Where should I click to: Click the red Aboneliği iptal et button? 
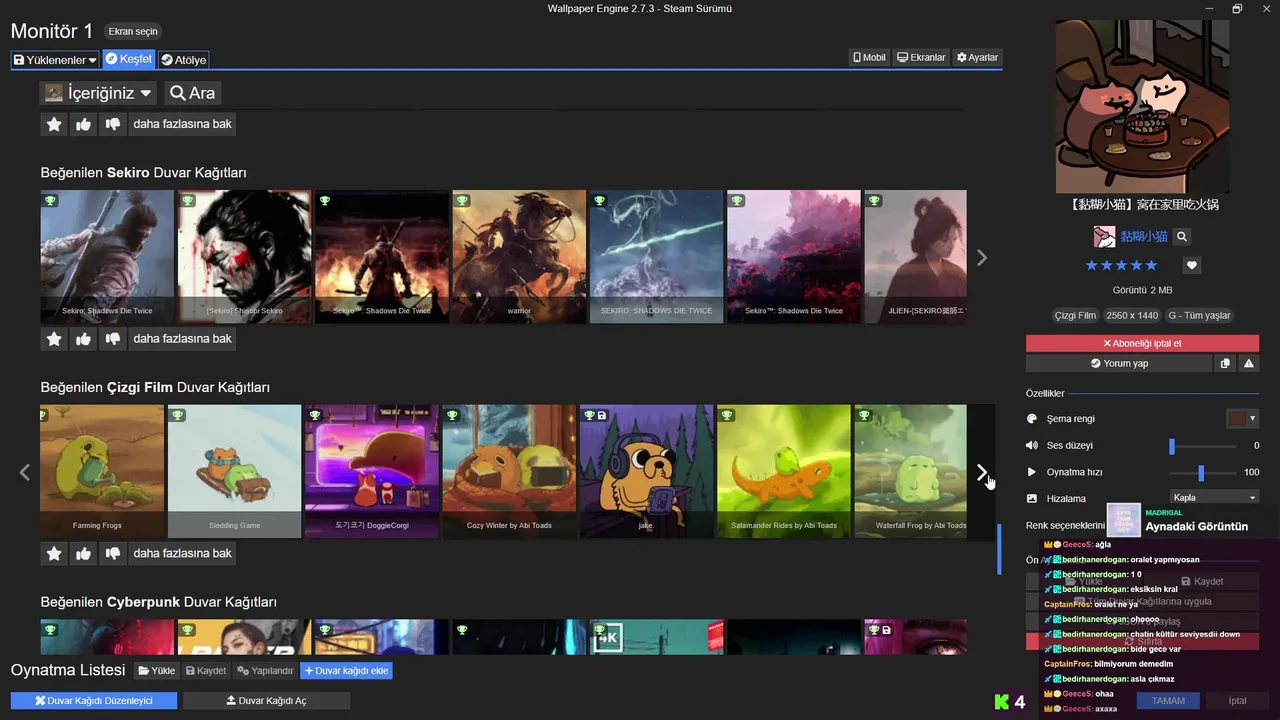1142,343
